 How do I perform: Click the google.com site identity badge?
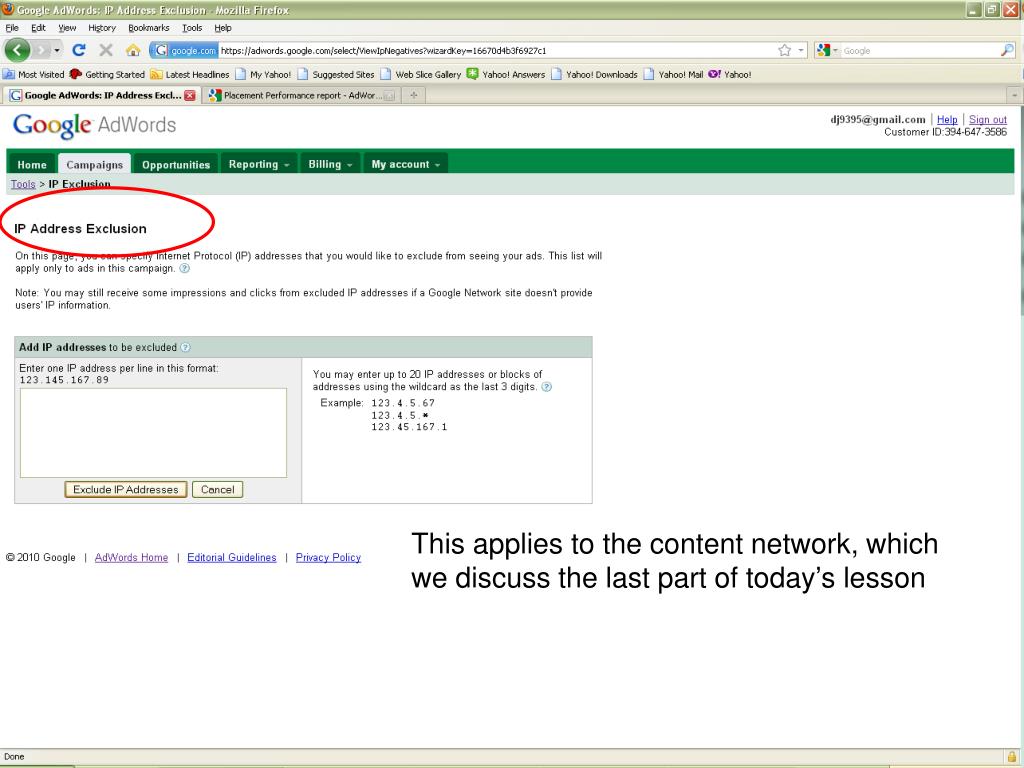click(185, 50)
